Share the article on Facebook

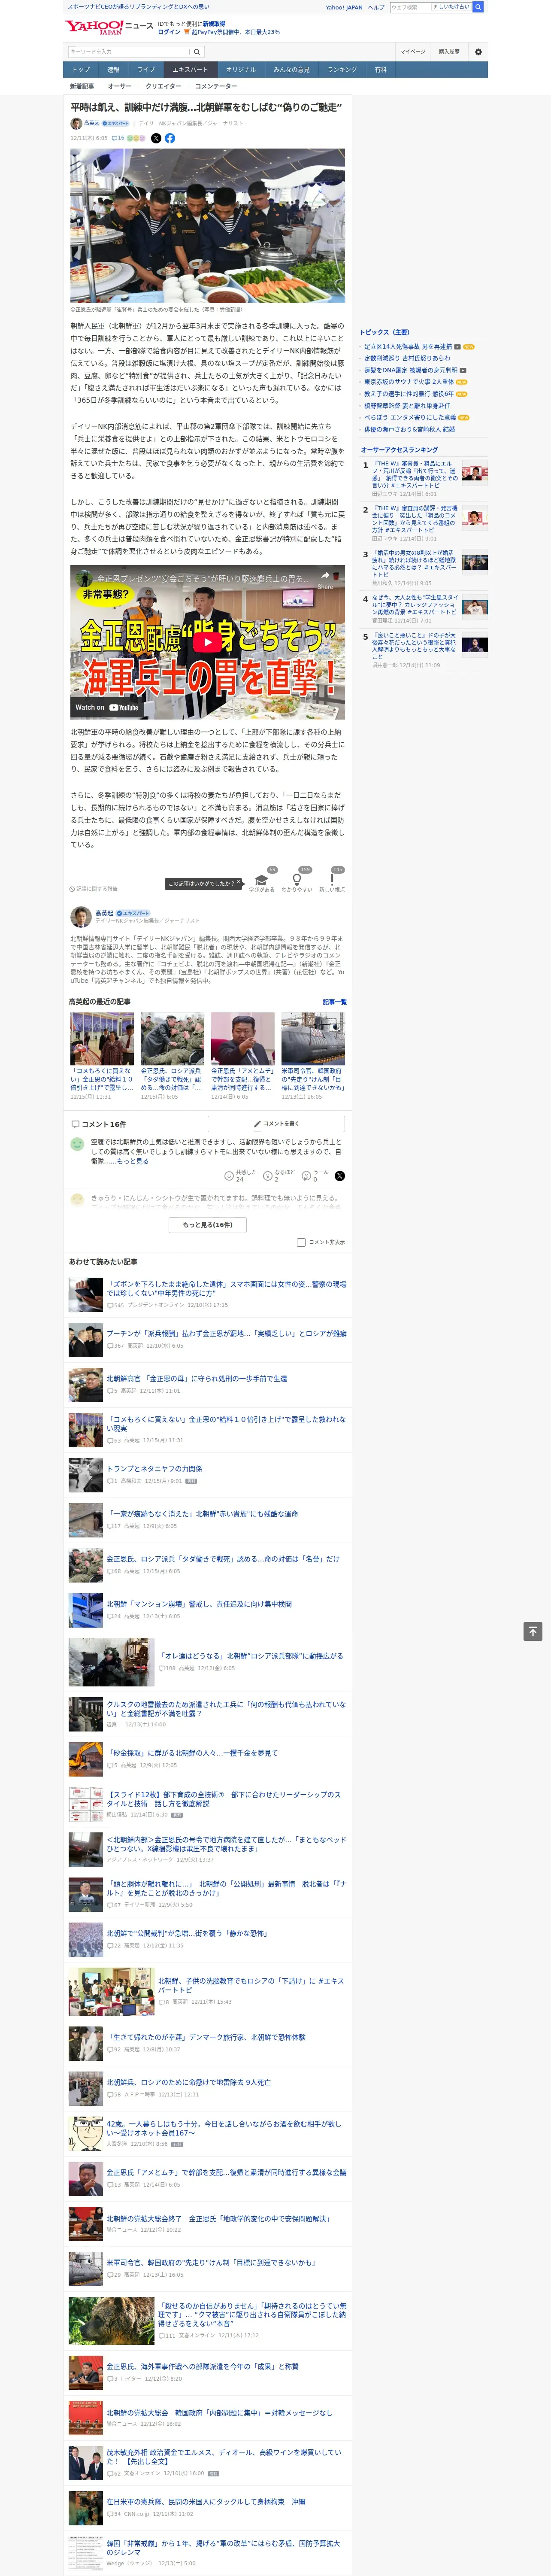click(170, 138)
